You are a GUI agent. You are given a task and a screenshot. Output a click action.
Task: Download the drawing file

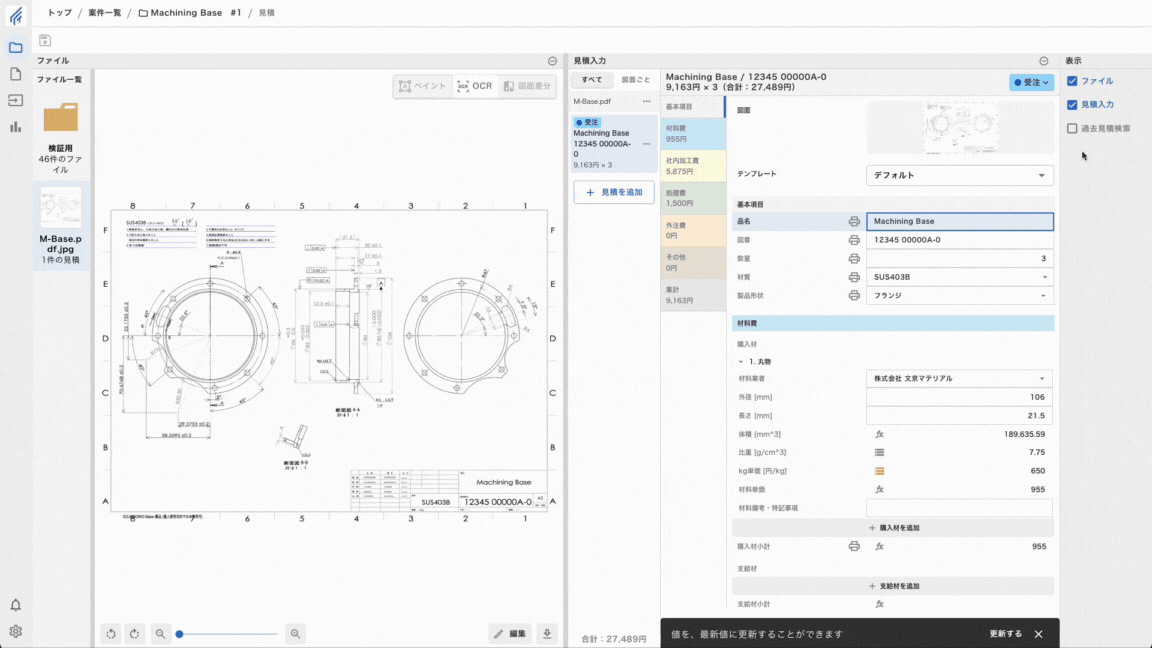[x=547, y=633]
